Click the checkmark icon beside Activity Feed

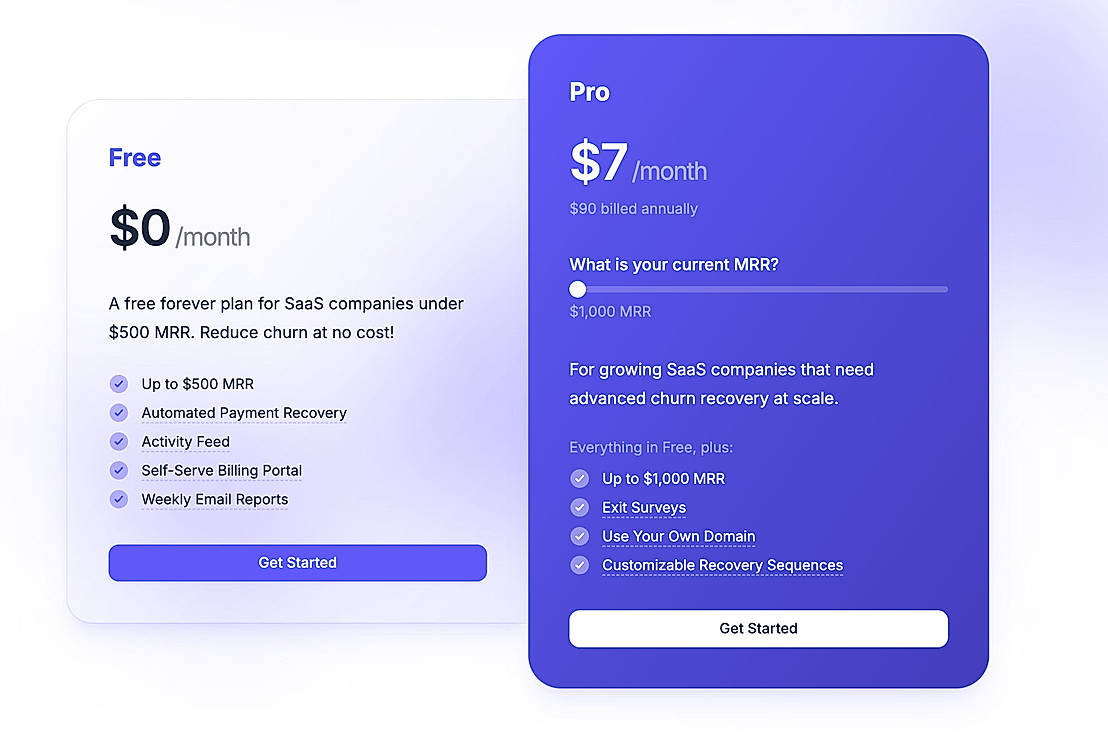pos(119,441)
